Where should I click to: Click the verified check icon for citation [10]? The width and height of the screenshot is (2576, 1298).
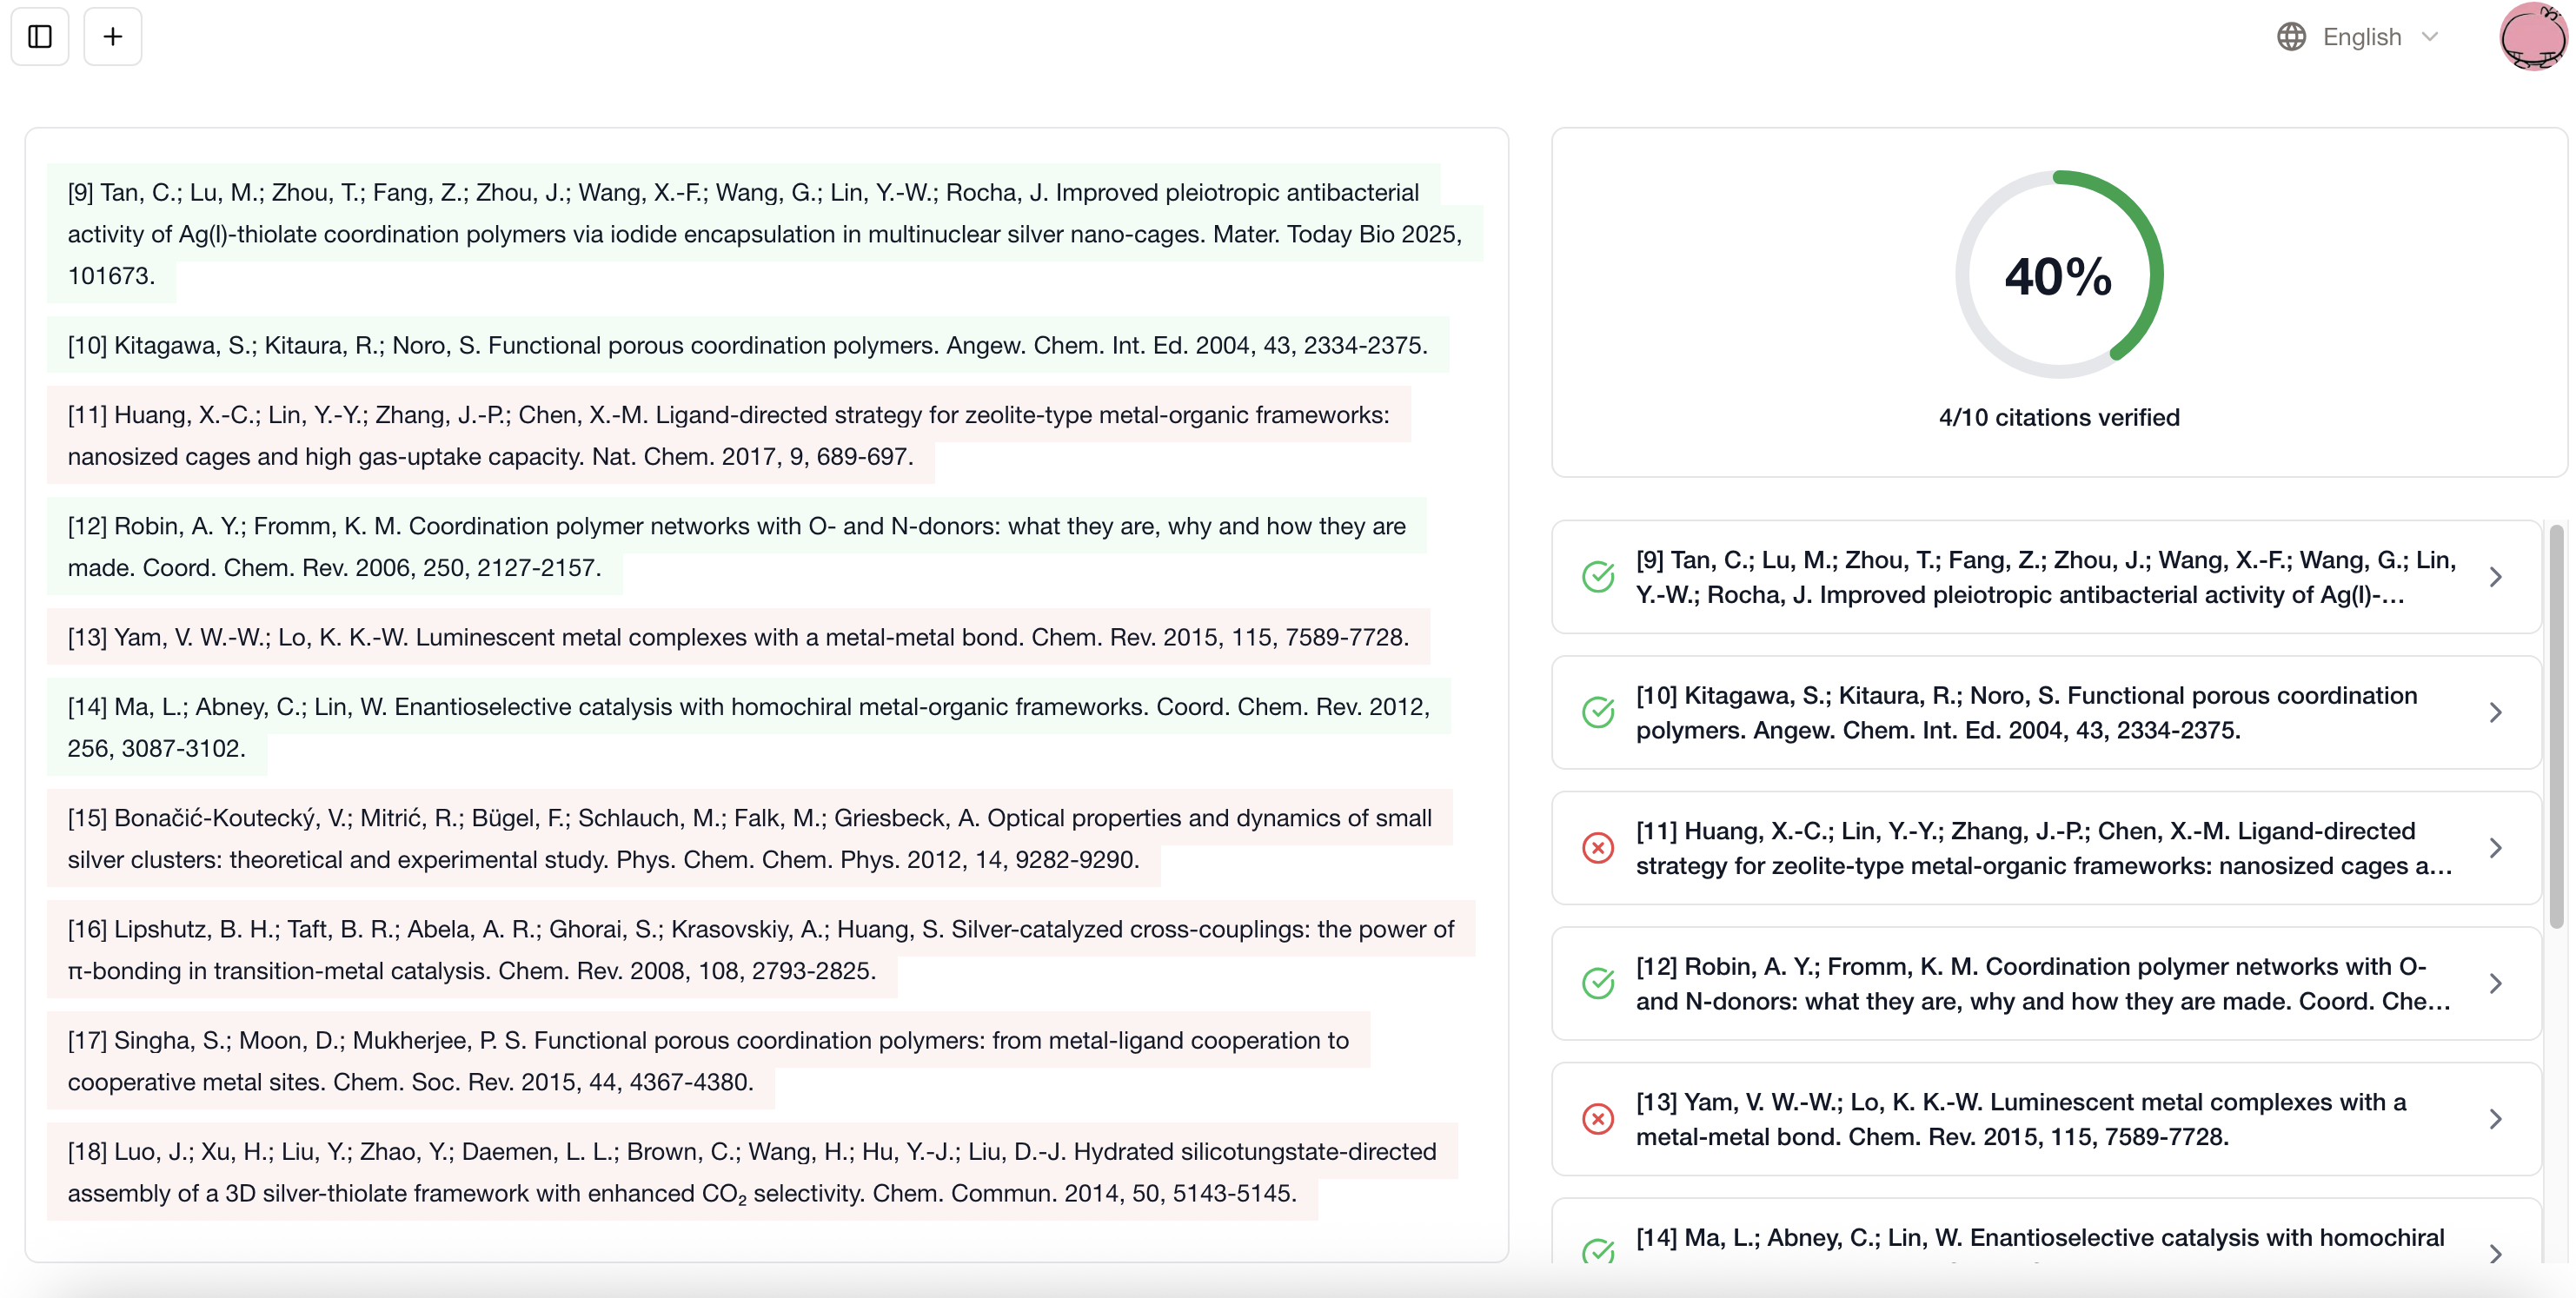1598,712
